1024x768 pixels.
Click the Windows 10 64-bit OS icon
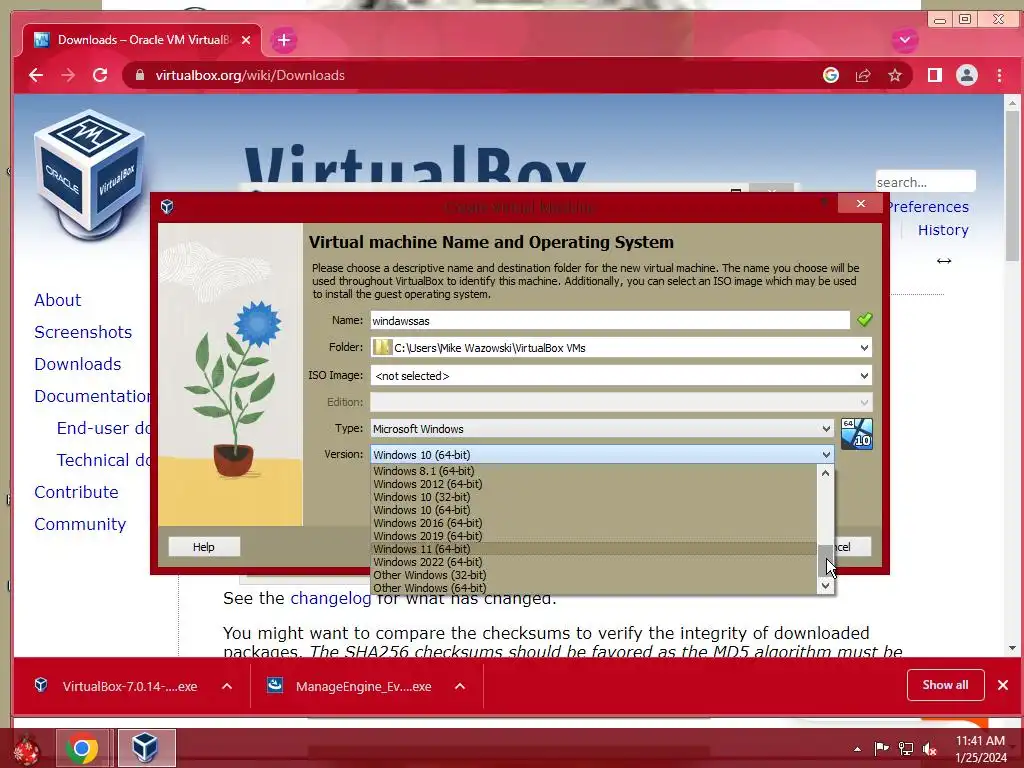pos(856,434)
